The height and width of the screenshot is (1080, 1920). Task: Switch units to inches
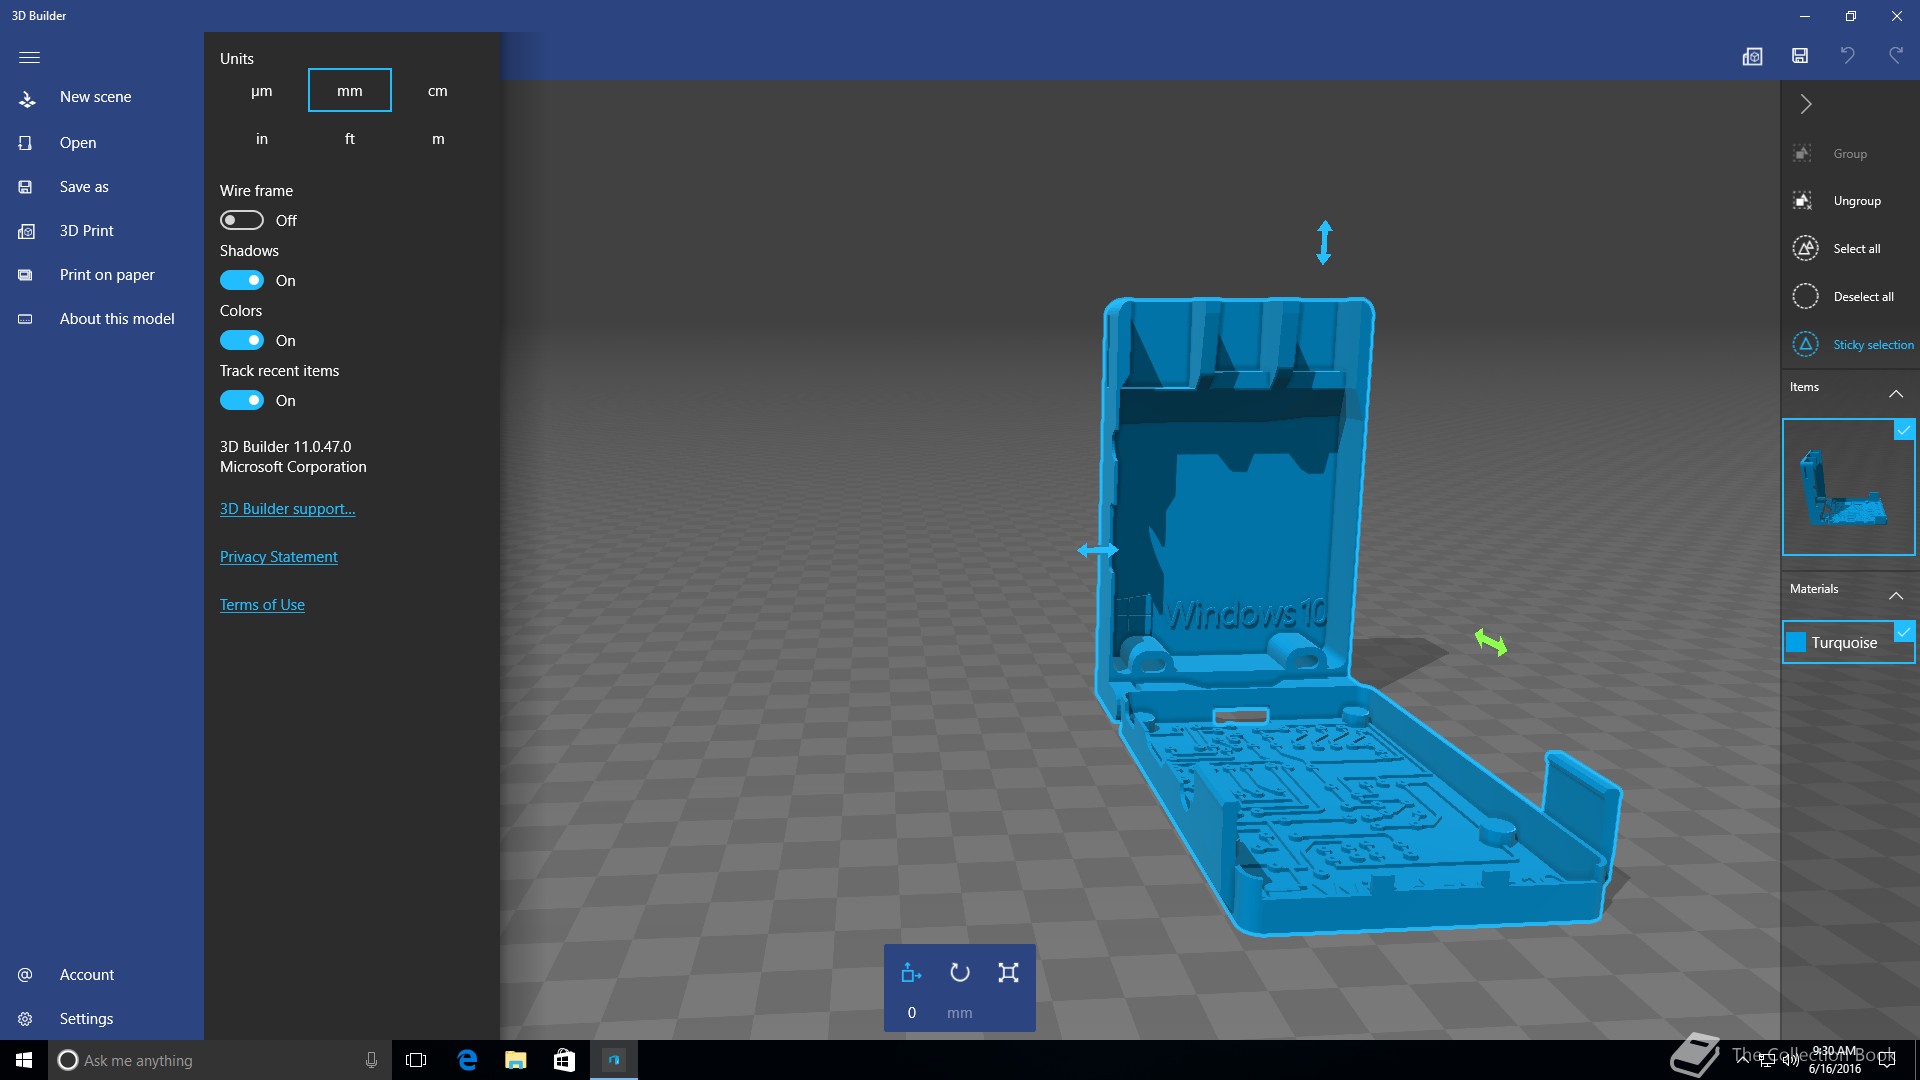point(262,139)
